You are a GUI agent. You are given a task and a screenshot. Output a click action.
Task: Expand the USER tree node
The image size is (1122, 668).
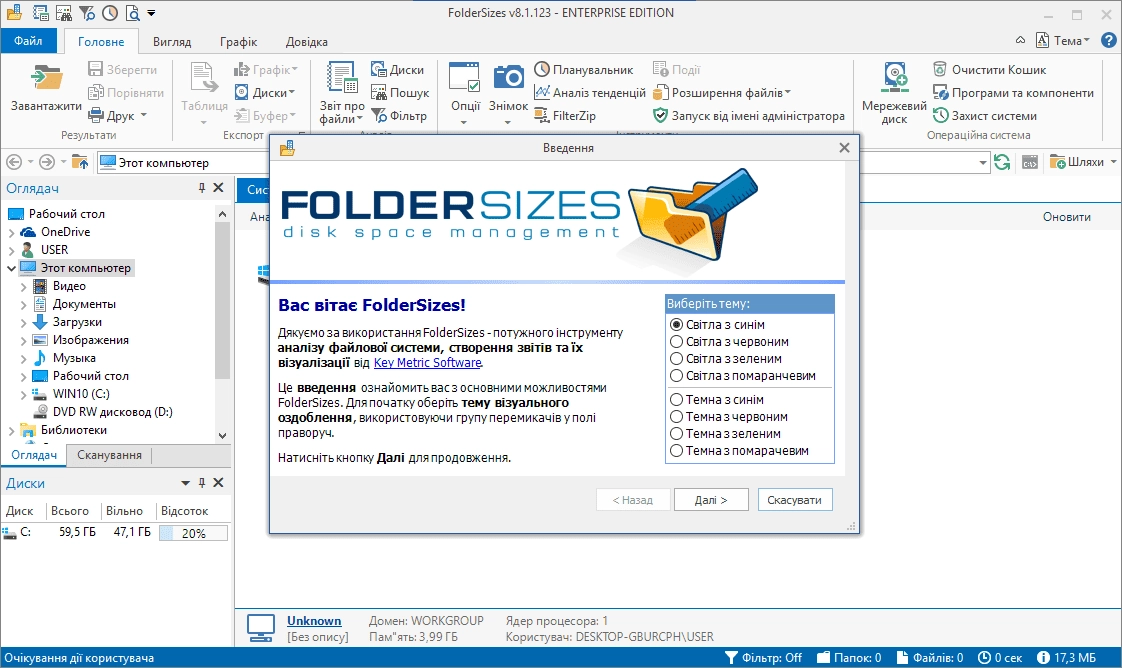point(11,250)
